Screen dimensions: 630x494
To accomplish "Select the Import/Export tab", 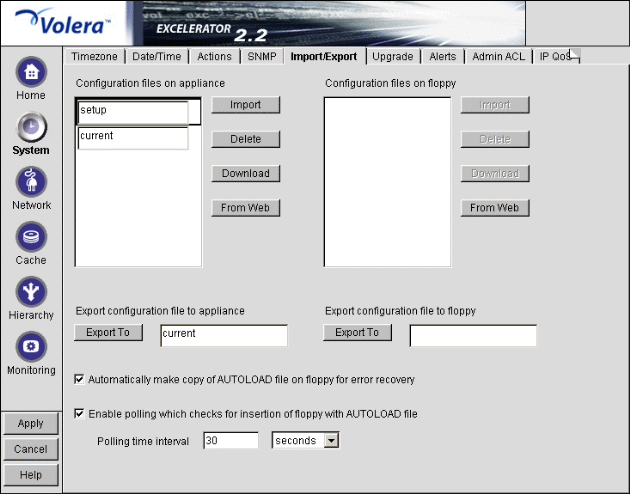I will pyautogui.click(x=324, y=56).
